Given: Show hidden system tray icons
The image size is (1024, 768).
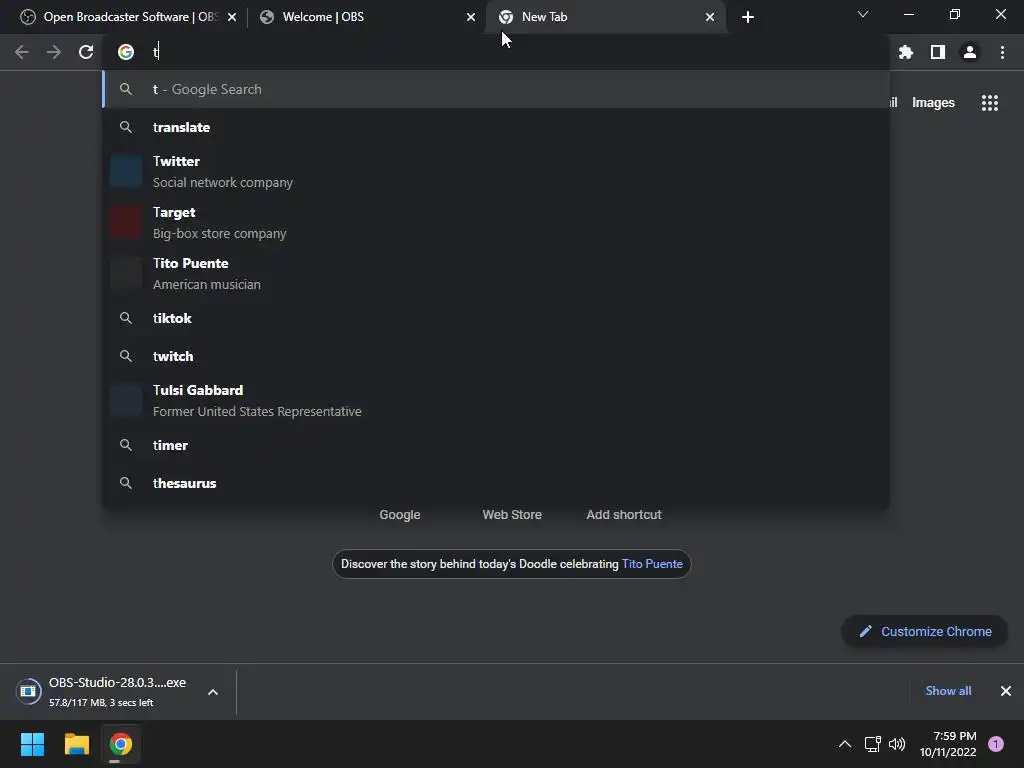Looking at the screenshot, I should tap(844, 744).
